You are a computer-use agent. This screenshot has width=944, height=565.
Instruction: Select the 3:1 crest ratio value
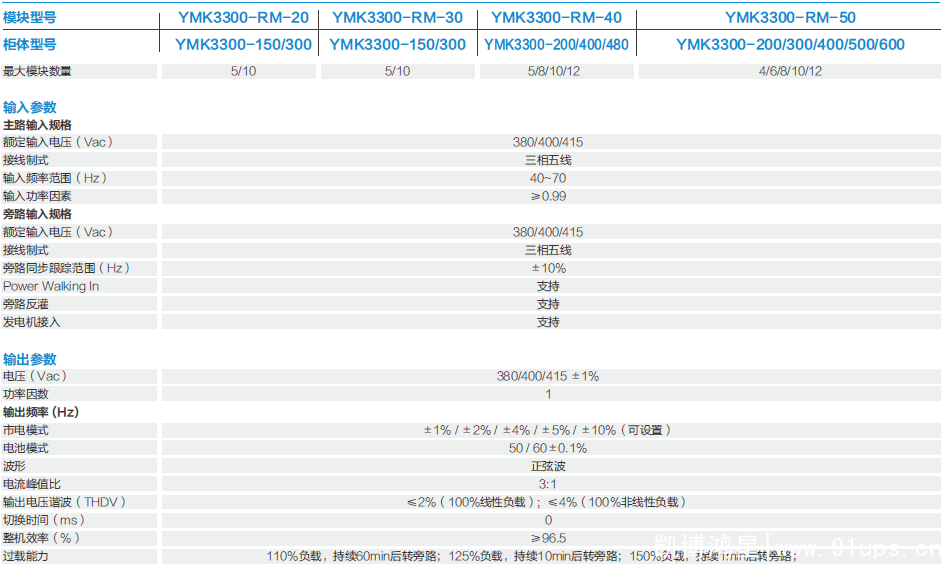[548, 484]
